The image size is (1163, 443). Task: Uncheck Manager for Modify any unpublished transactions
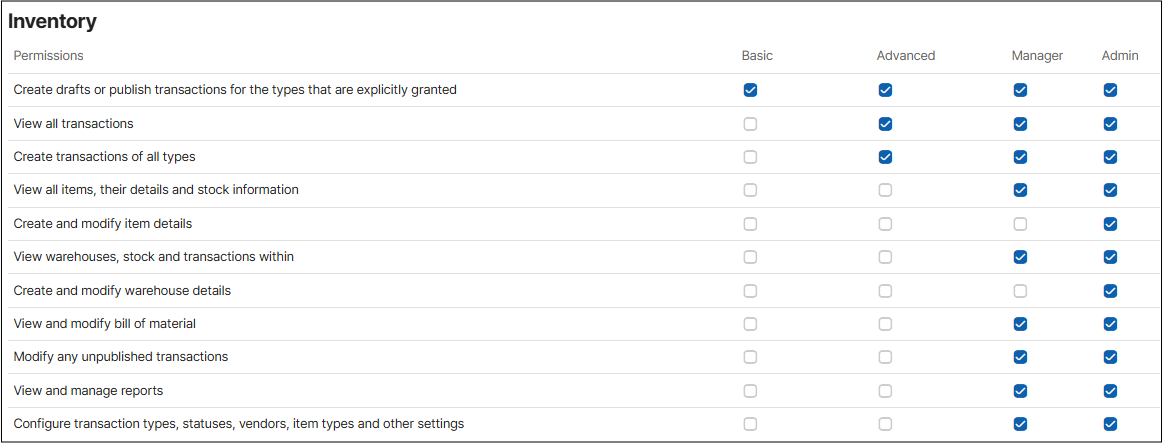pyautogui.click(x=1020, y=357)
